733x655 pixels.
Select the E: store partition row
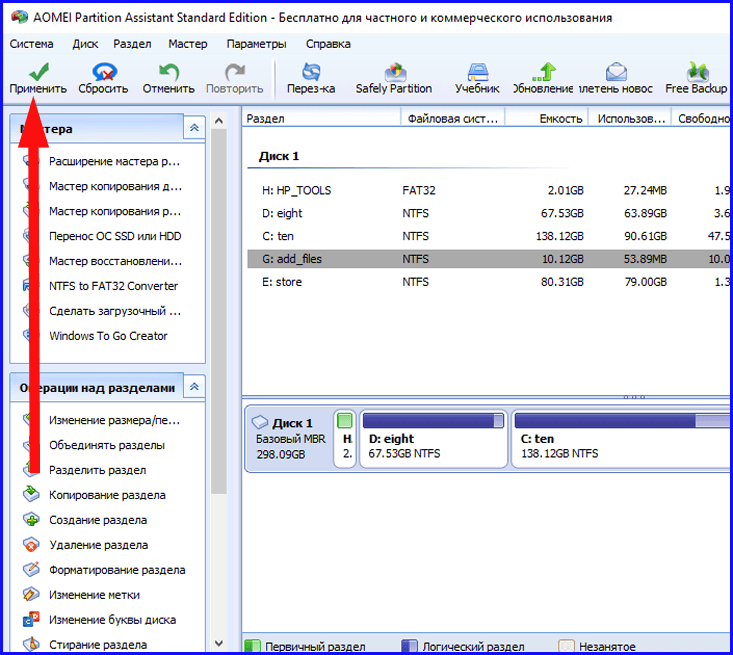pyautogui.click(x=489, y=282)
